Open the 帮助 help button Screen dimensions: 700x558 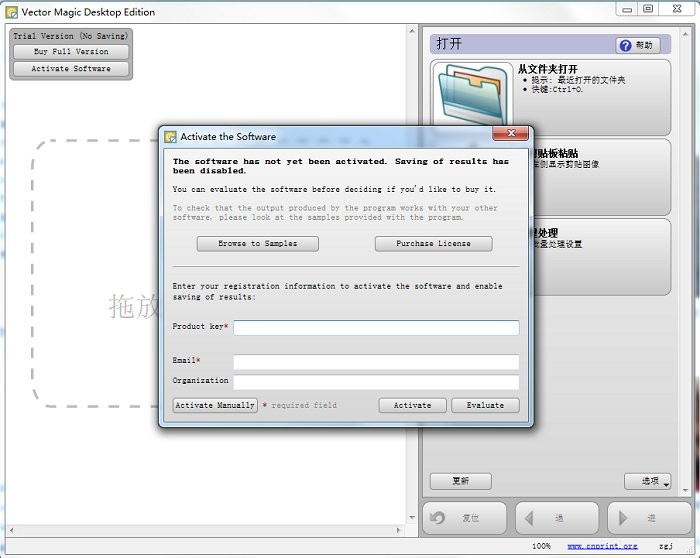pyautogui.click(x=638, y=45)
